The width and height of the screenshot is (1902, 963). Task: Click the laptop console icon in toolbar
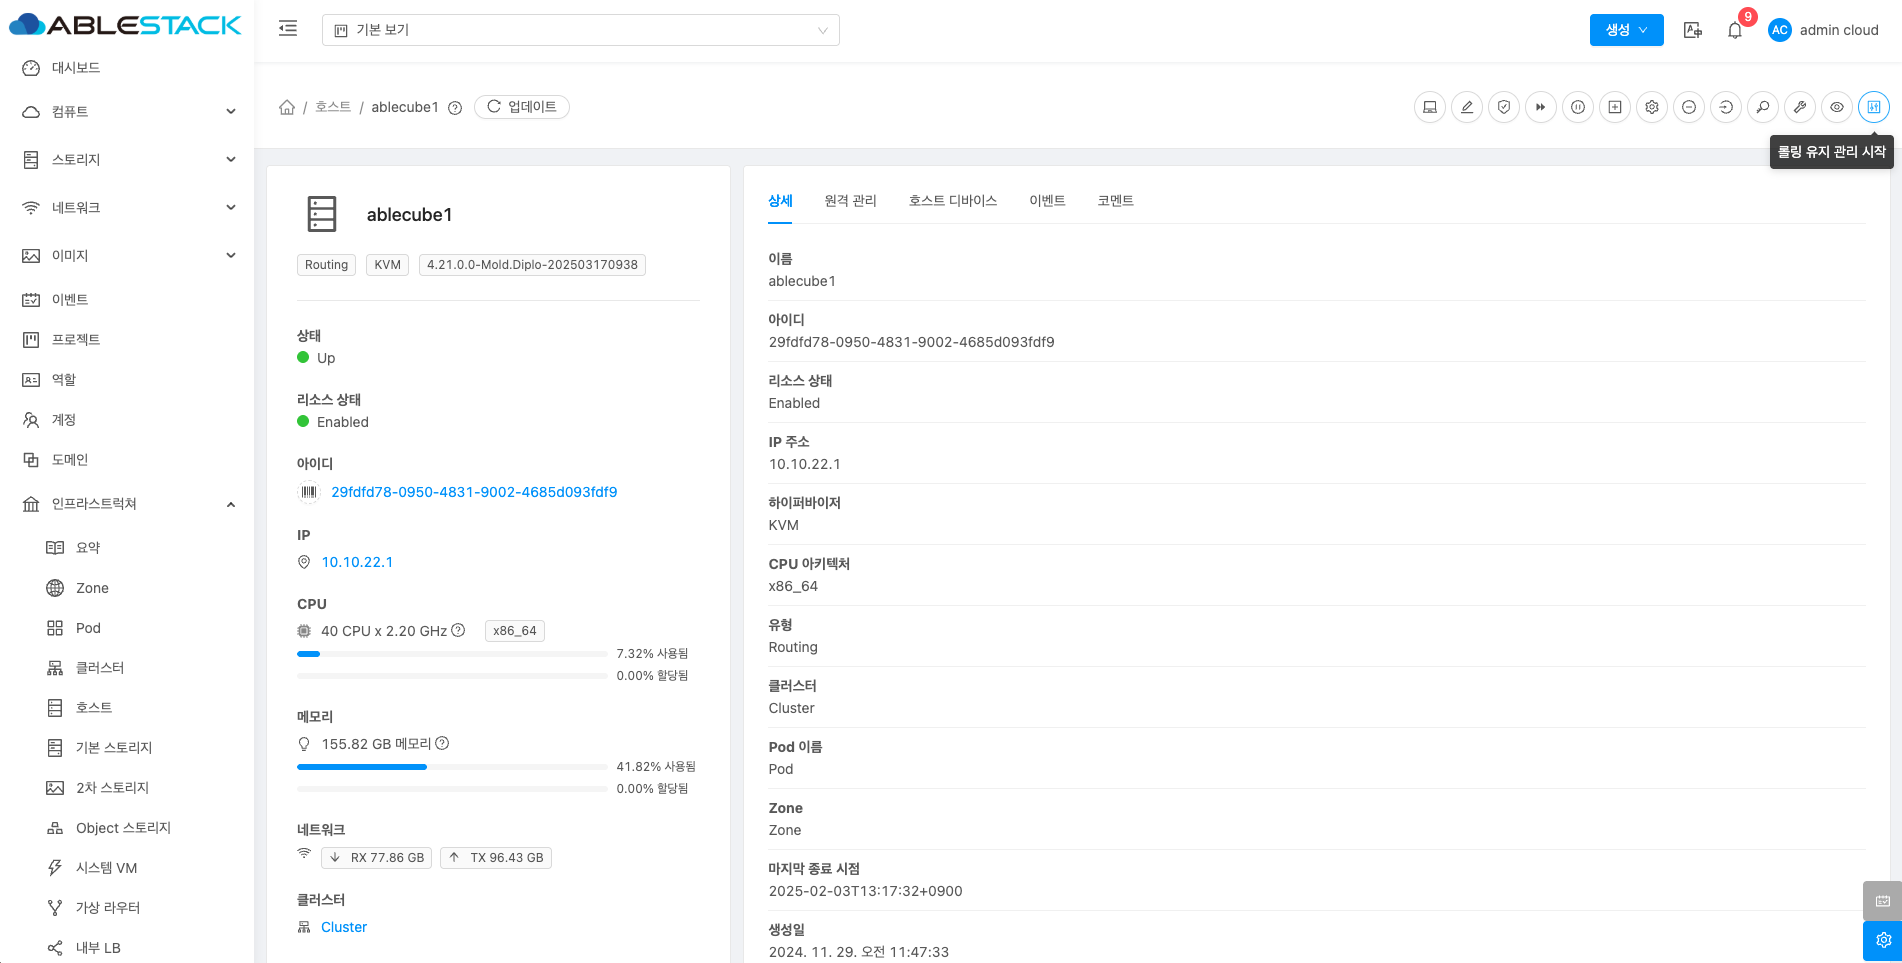tap(1430, 107)
